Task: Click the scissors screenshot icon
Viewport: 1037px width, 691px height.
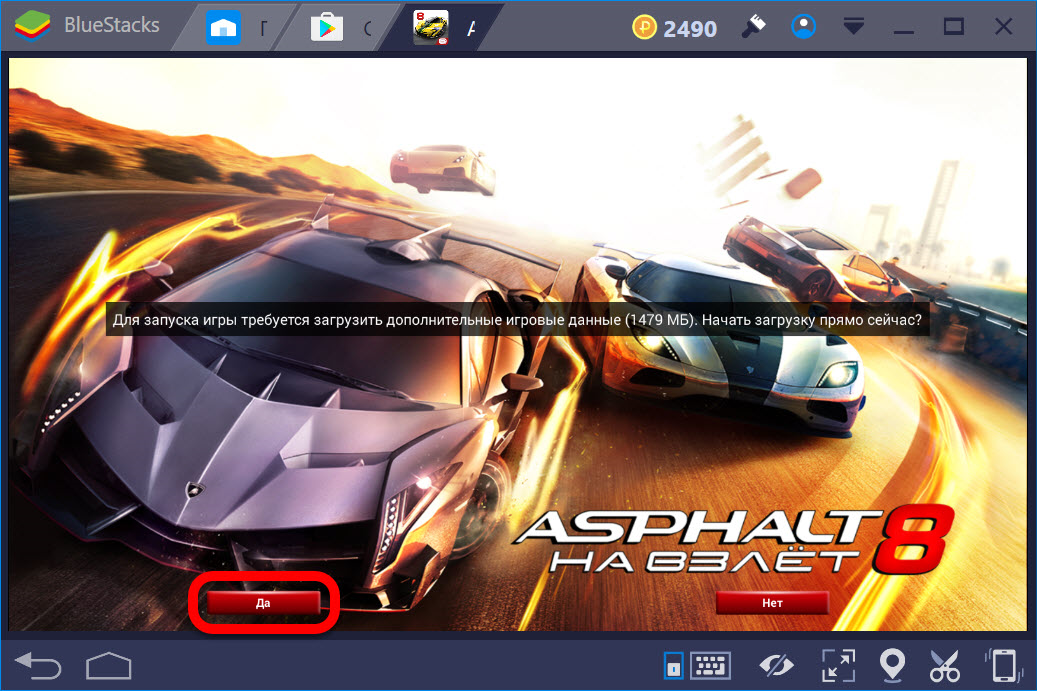Action: click(x=945, y=665)
